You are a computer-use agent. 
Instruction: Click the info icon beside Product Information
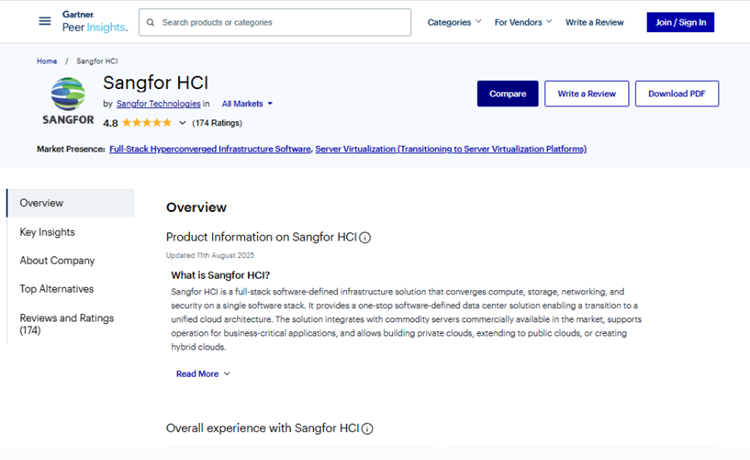[365, 238]
